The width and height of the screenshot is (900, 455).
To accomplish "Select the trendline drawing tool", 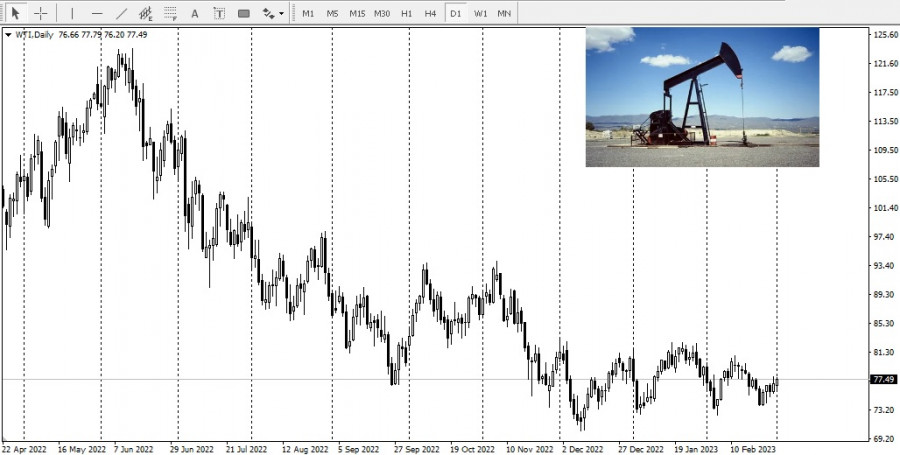I will click(121, 13).
